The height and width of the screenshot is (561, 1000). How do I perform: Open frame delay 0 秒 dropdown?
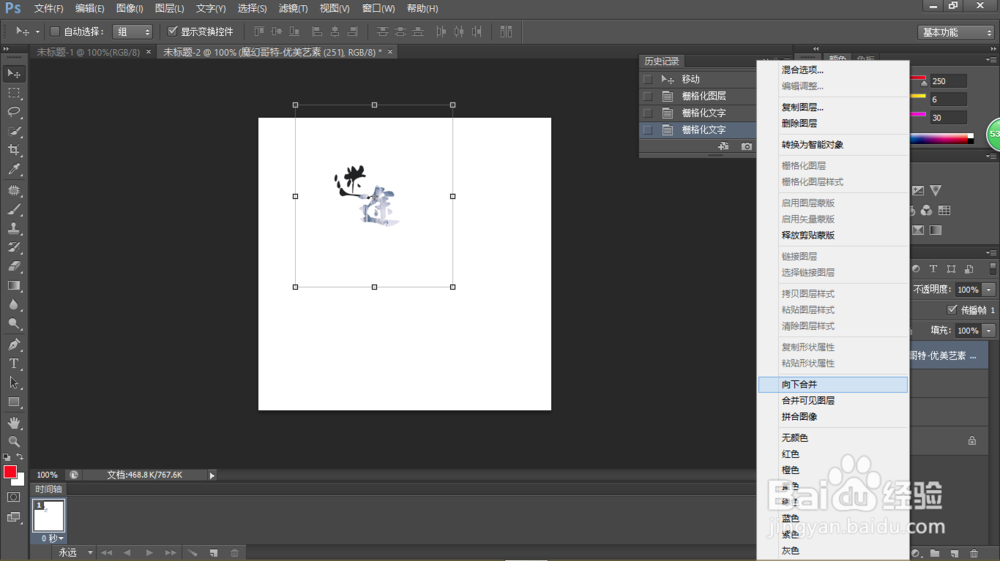tap(52, 539)
